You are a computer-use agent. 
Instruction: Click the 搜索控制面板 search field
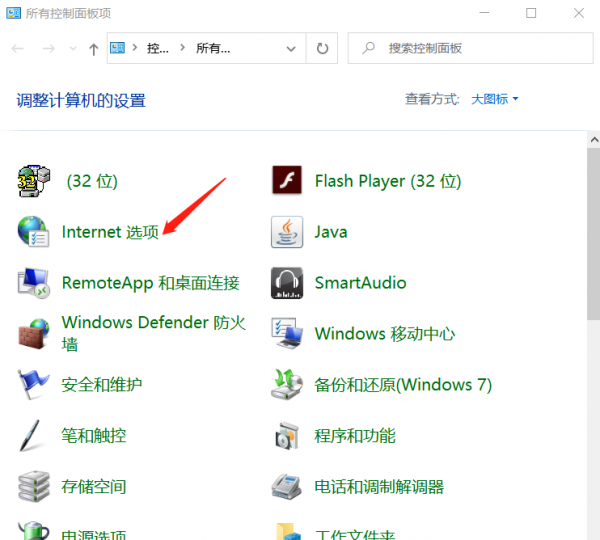click(x=470, y=48)
